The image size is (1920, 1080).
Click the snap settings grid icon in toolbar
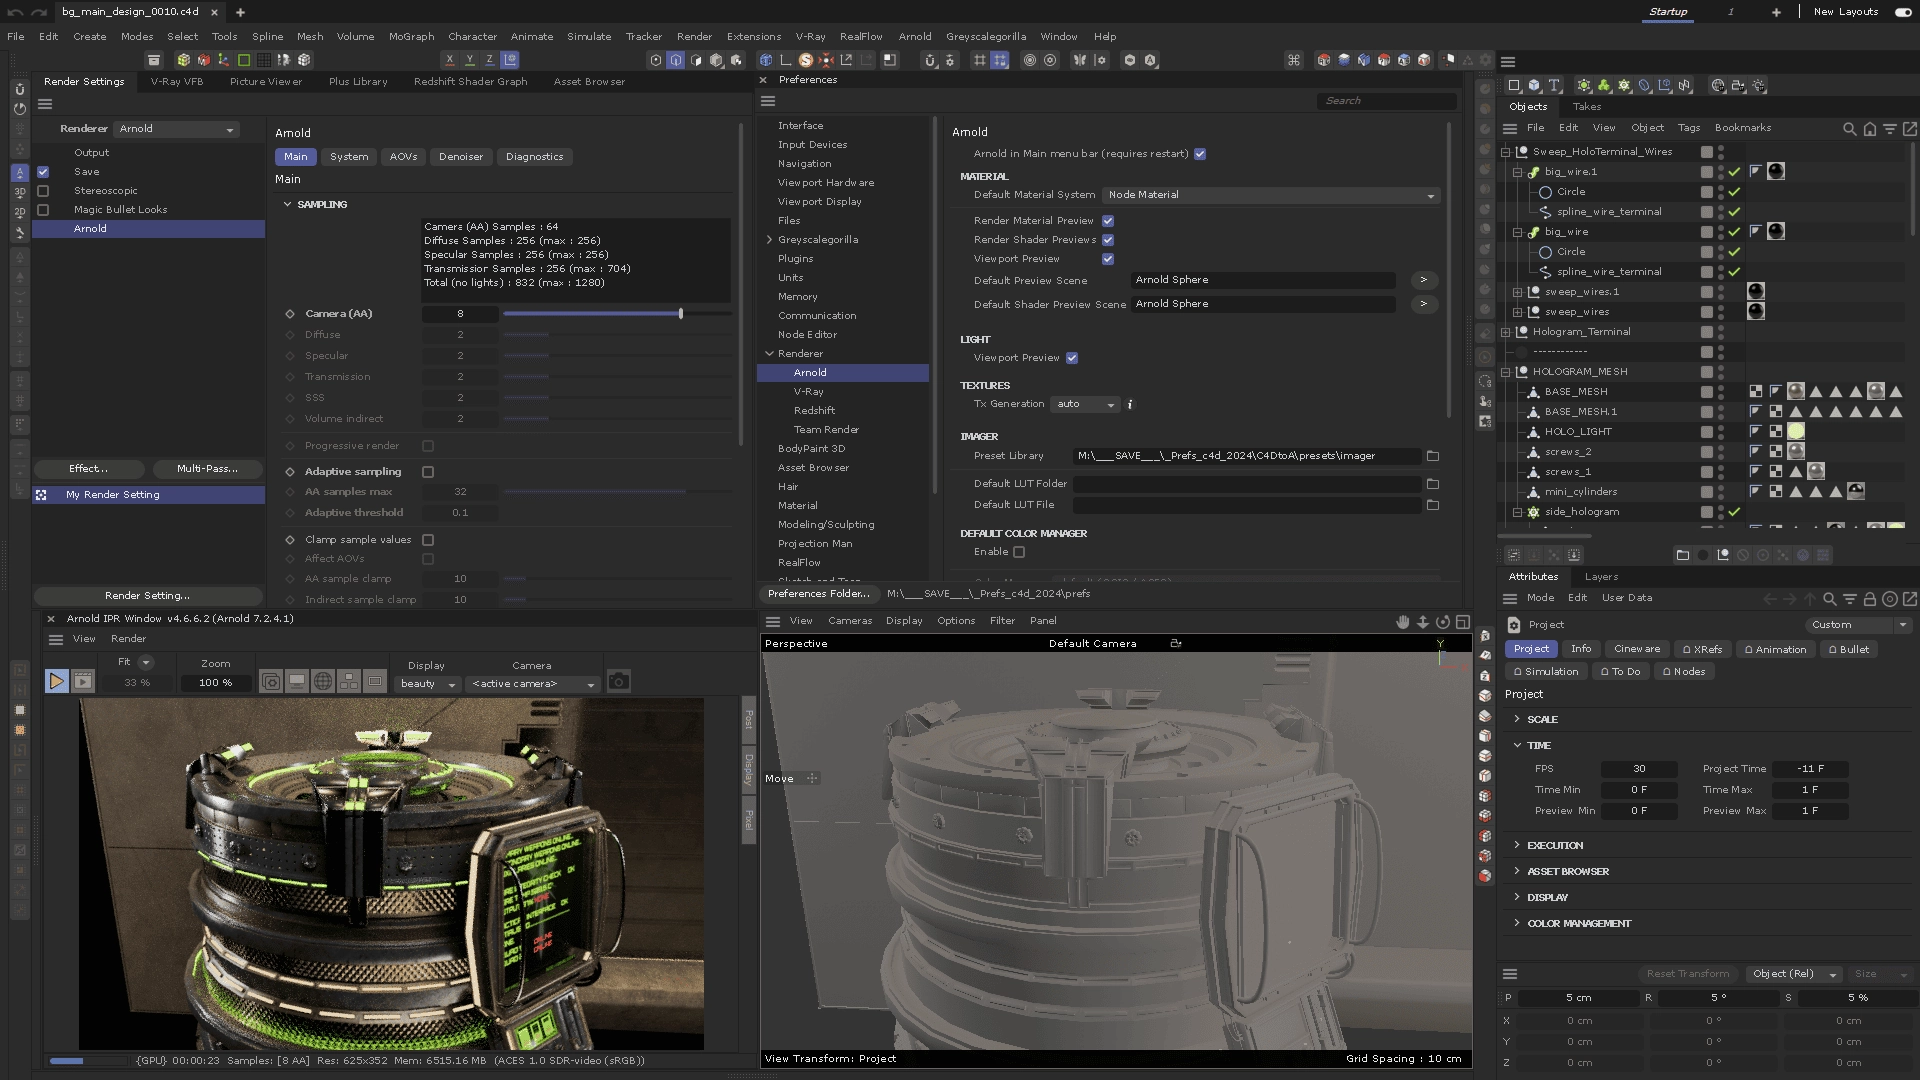click(999, 60)
